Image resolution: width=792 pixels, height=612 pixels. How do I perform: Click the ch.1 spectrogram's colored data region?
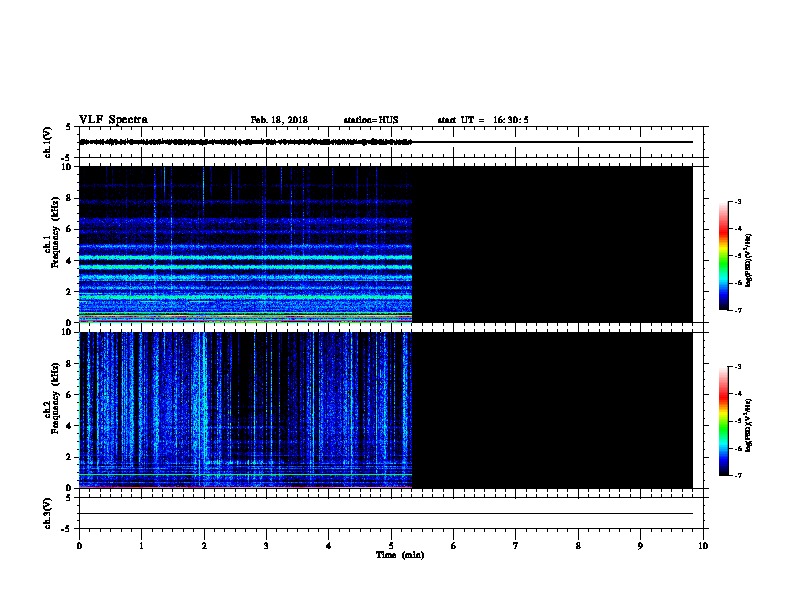point(245,244)
